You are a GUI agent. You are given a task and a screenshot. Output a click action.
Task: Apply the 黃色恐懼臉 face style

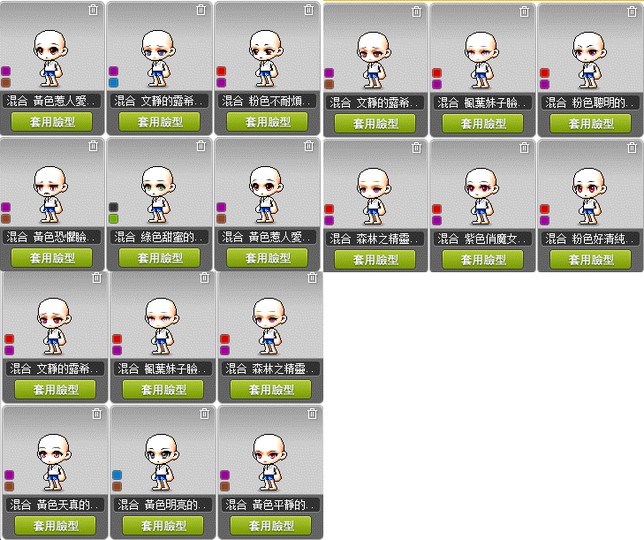(52, 258)
